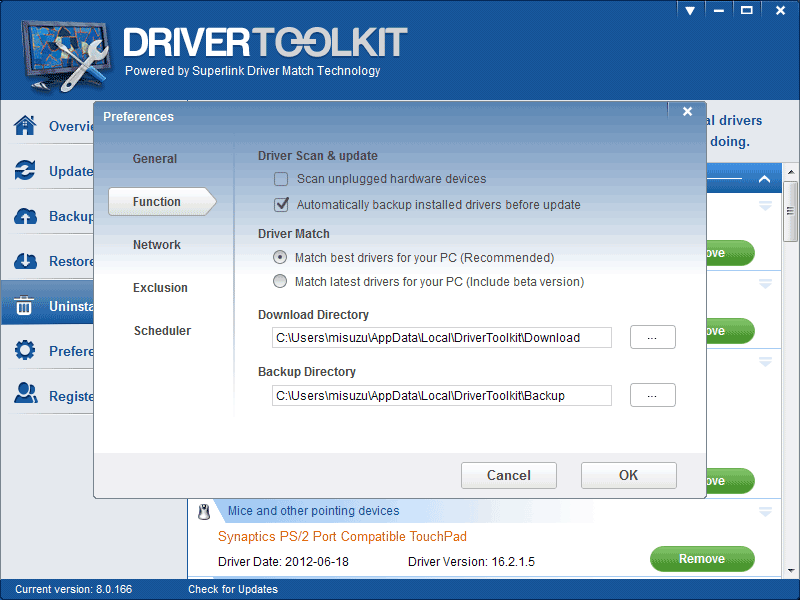Click the Download Directory path field
Viewport: 800px width, 600px height.
click(x=441, y=338)
